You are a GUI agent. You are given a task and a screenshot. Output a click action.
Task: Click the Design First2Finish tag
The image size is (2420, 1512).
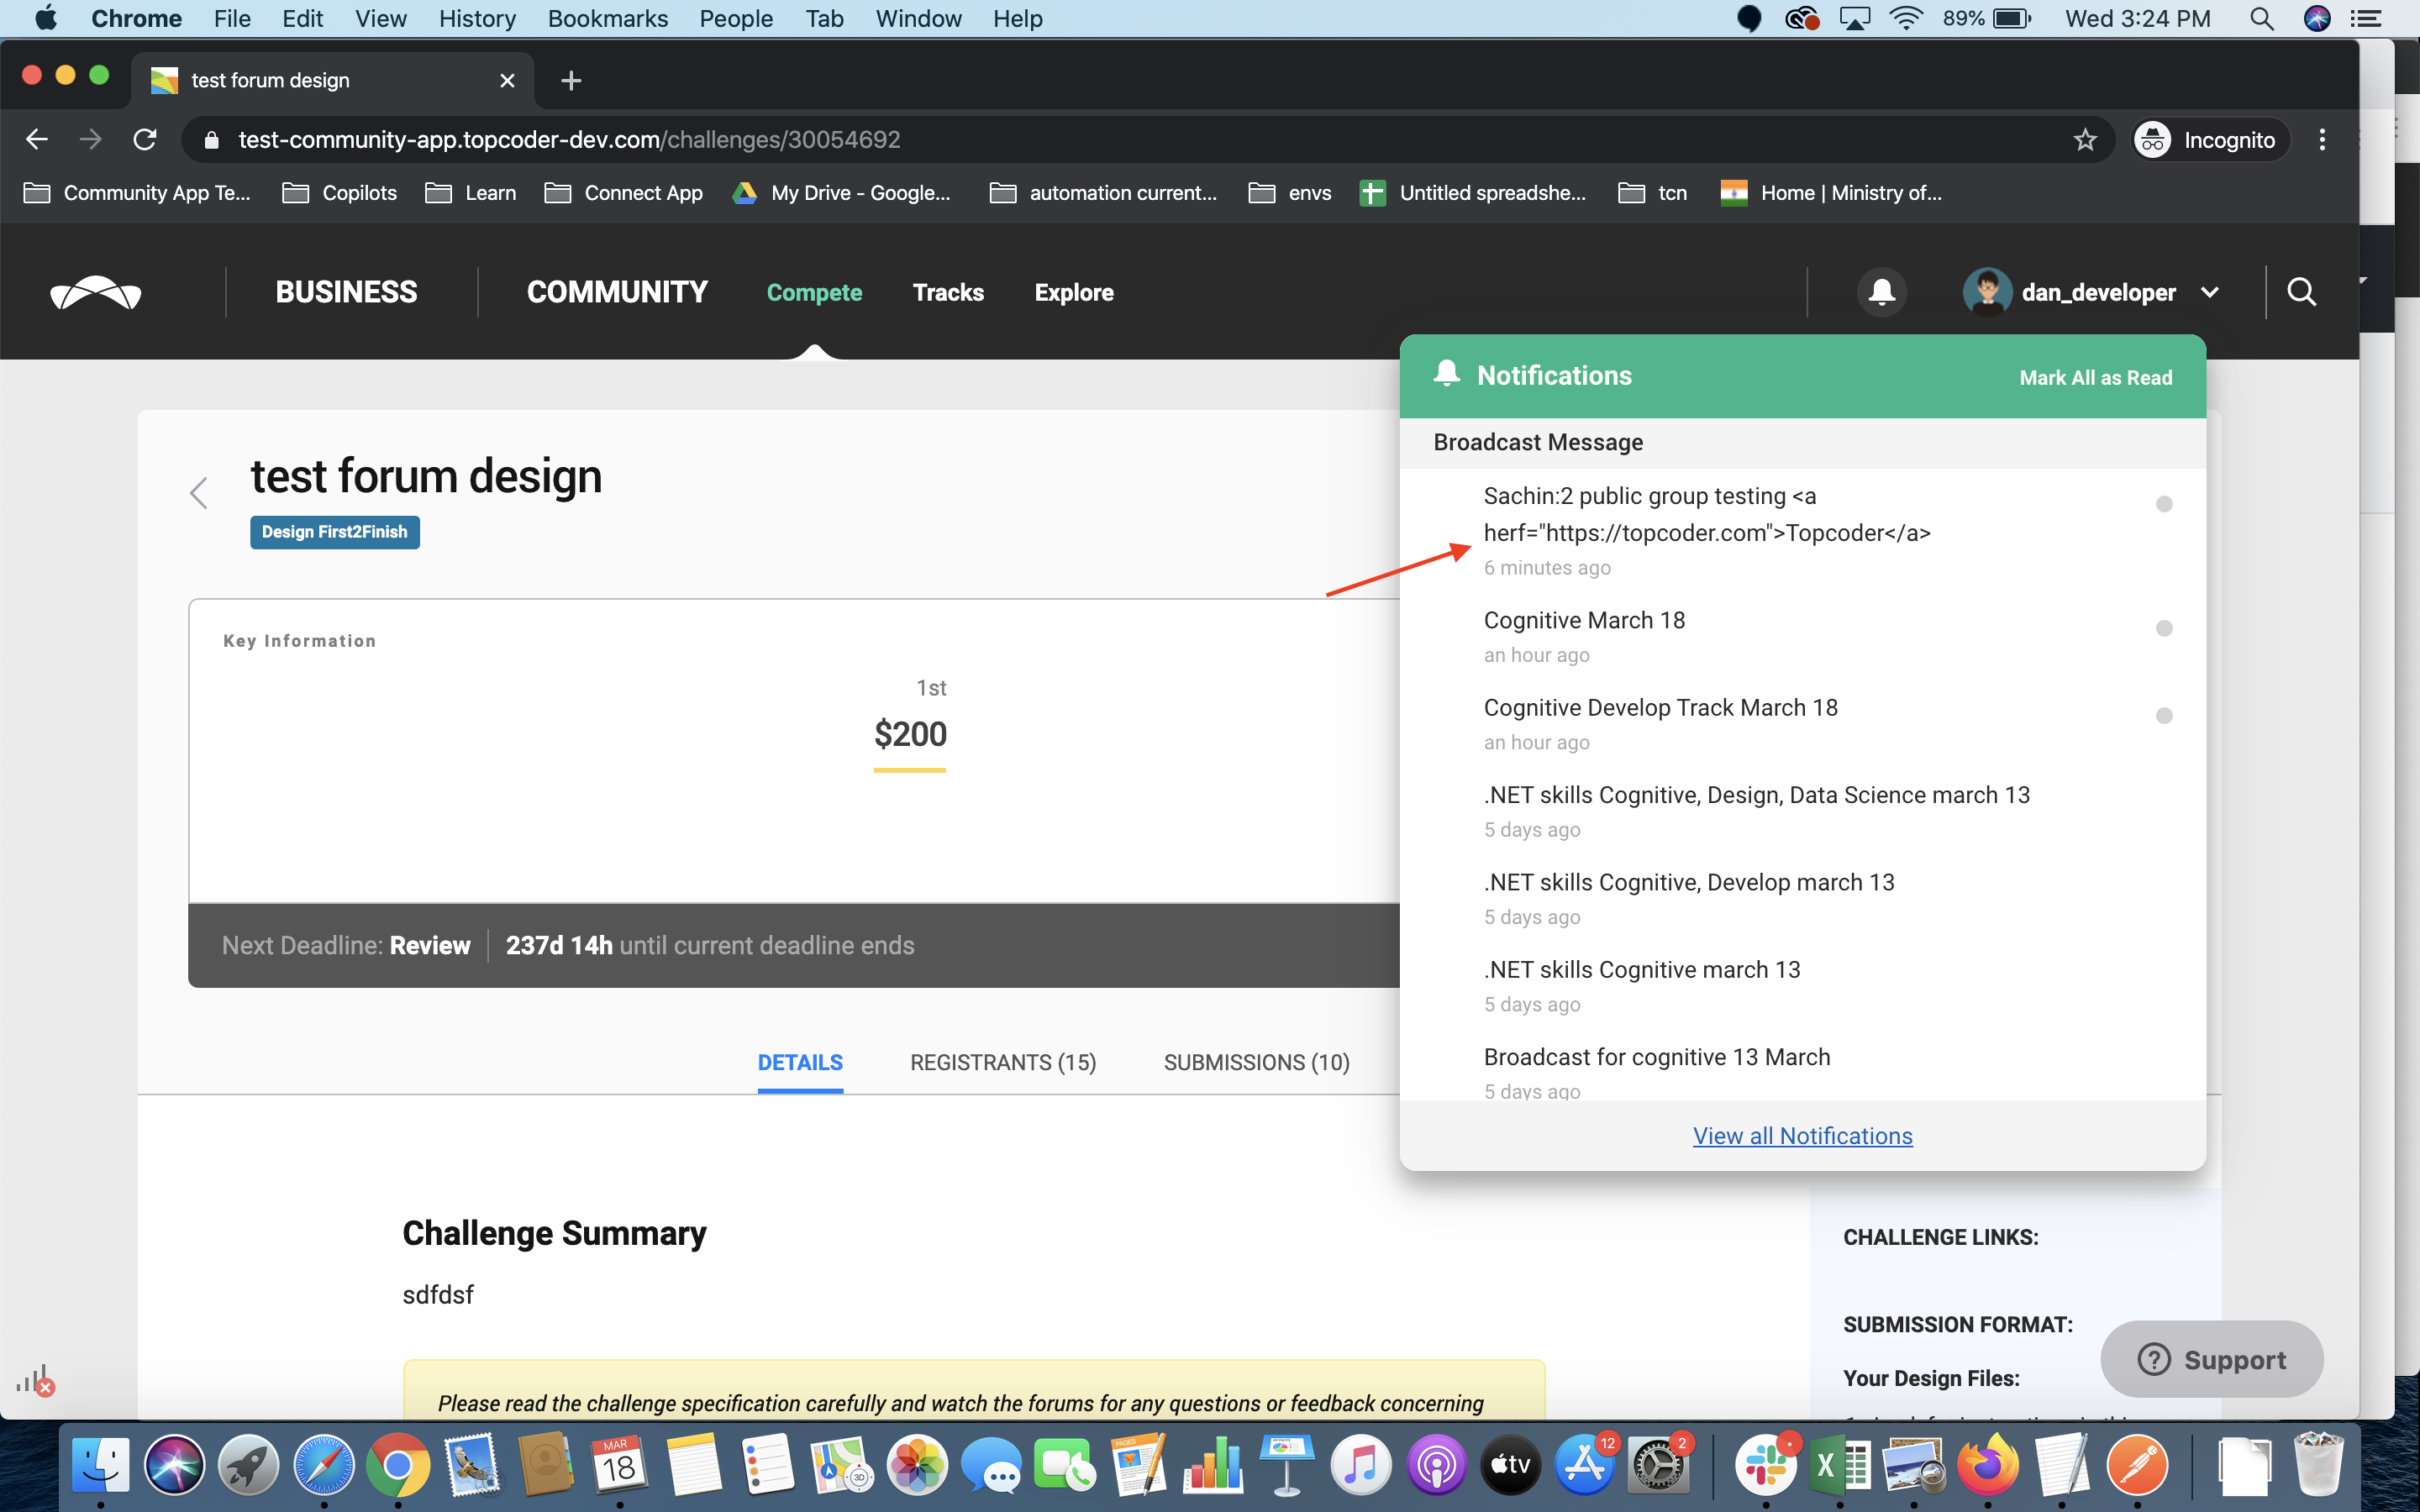coord(335,532)
